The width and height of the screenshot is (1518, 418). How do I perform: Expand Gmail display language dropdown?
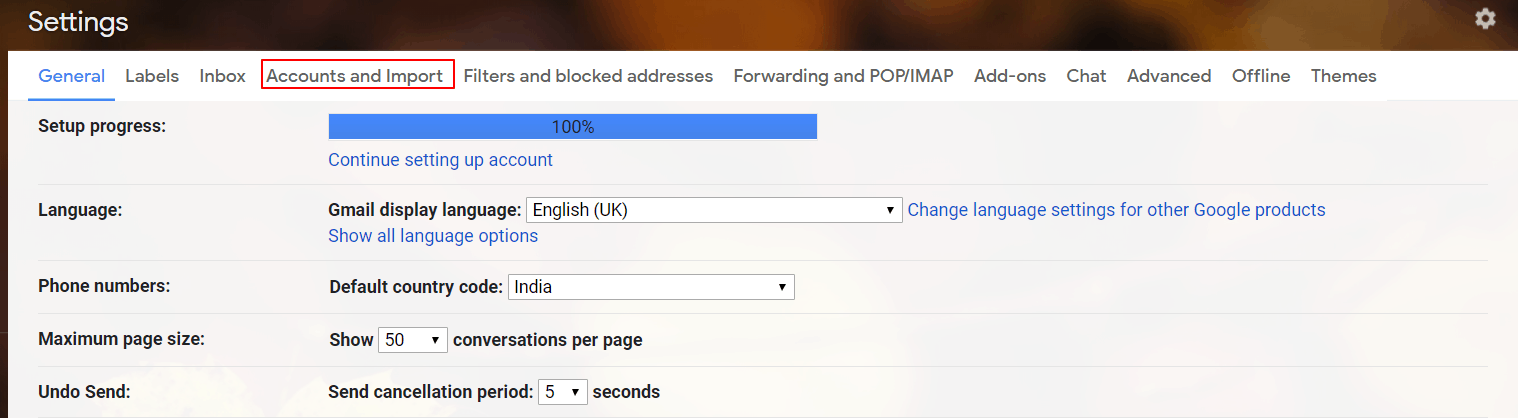coord(714,210)
